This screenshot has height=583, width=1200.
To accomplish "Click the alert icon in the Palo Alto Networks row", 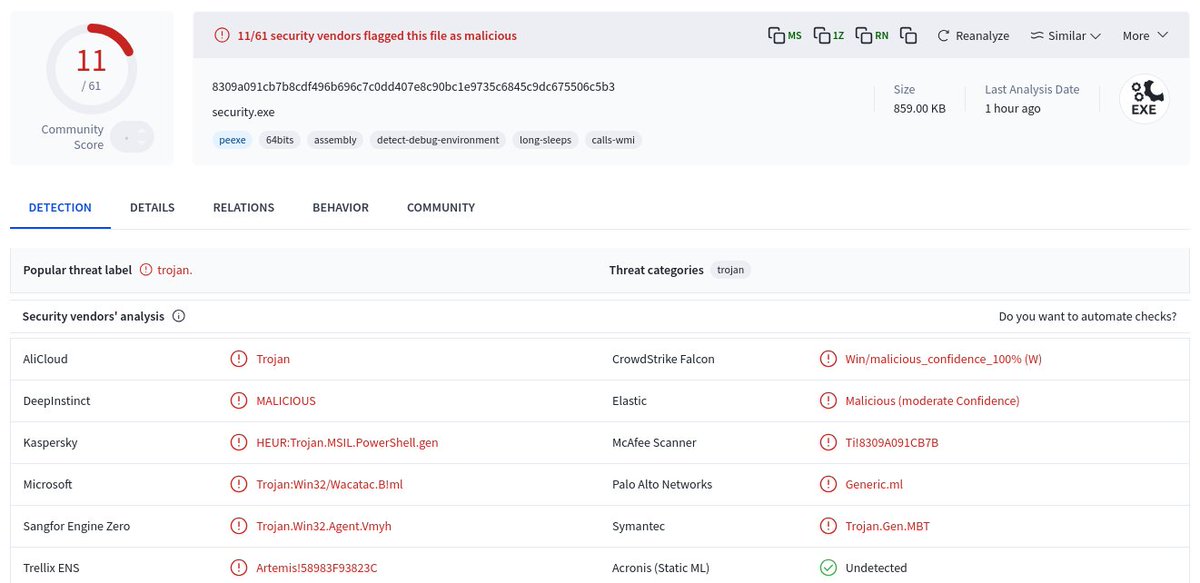I will click(x=828, y=484).
